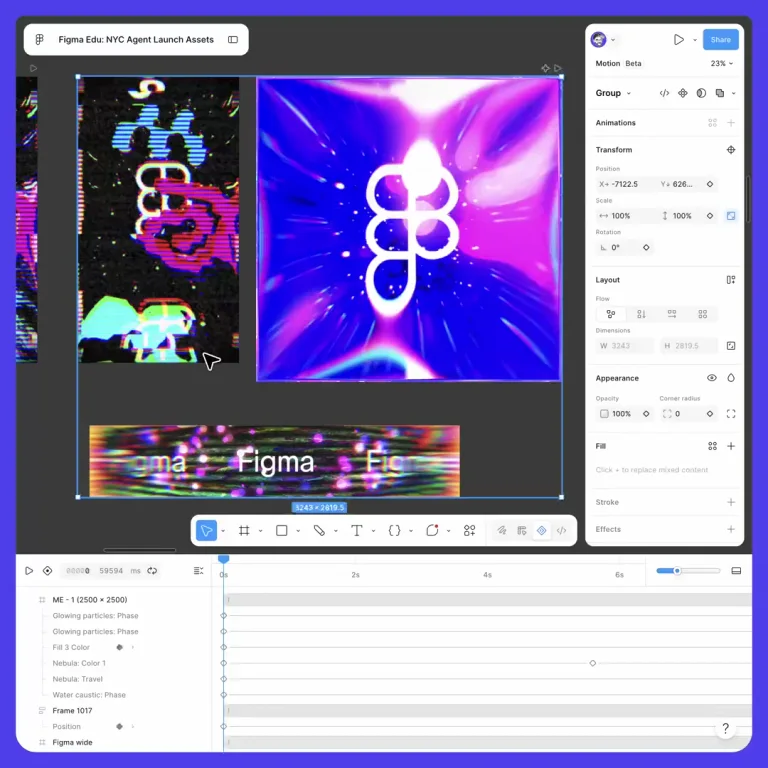
Task: Add a Position keyframe diamond
Action: tap(710, 184)
